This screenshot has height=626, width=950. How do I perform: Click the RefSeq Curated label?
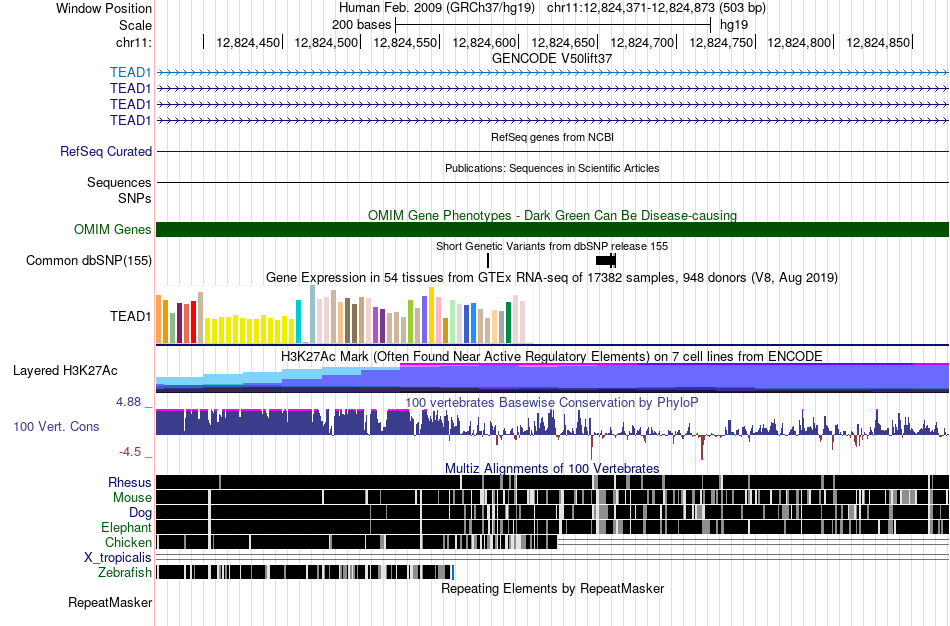click(x=106, y=152)
